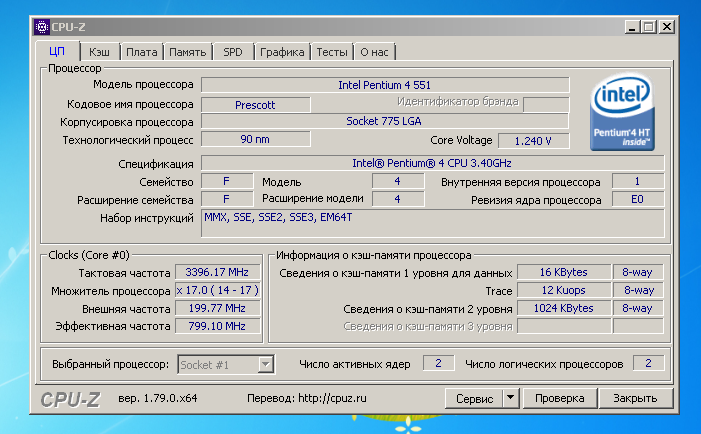This screenshot has width=701, height=434.
Task: Click the active cores count field
Action: [439, 363]
